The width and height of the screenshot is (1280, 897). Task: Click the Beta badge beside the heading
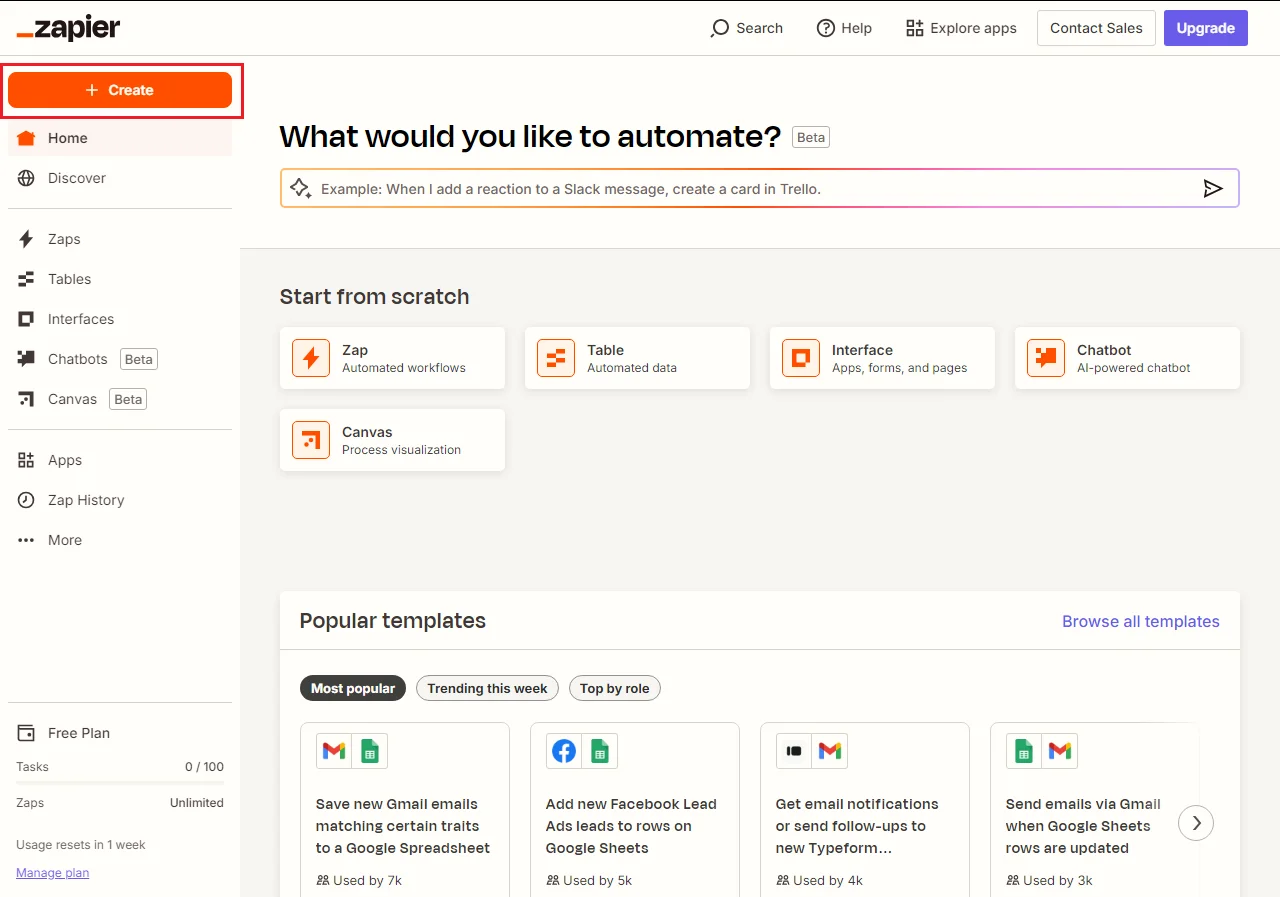point(811,137)
